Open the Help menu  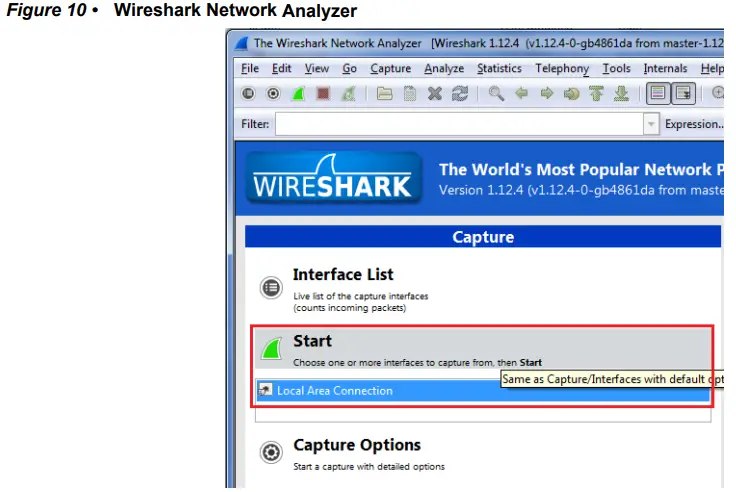(712, 69)
